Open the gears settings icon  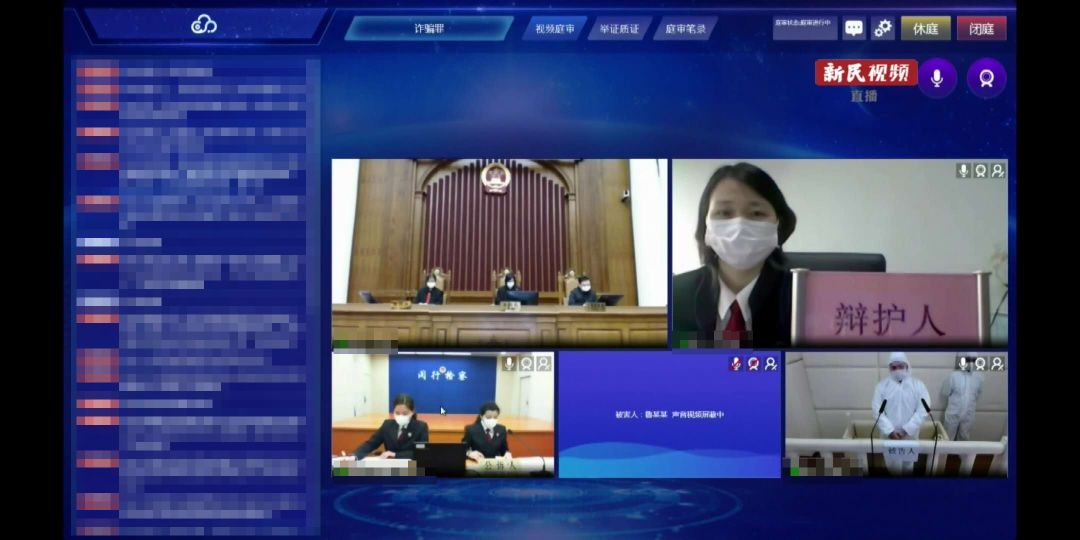click(883, 28)
